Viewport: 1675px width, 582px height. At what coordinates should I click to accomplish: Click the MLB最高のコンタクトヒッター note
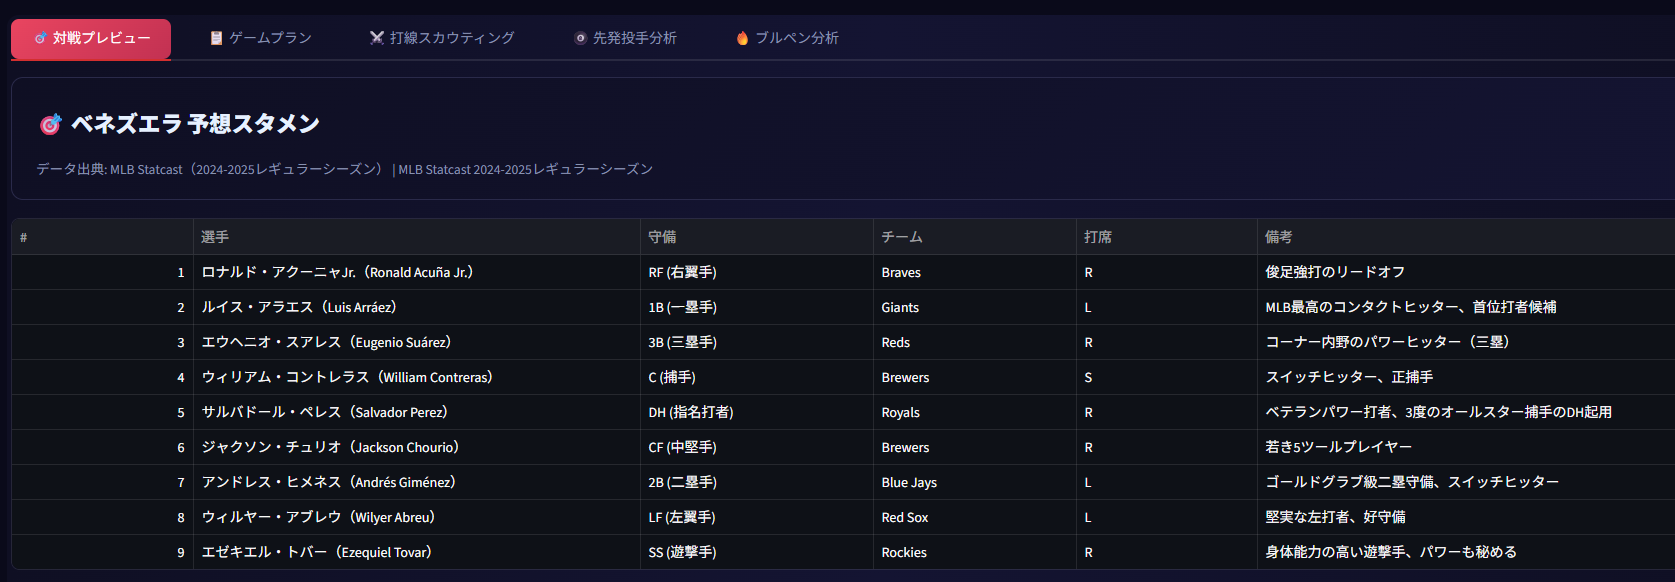point(1466,307)
